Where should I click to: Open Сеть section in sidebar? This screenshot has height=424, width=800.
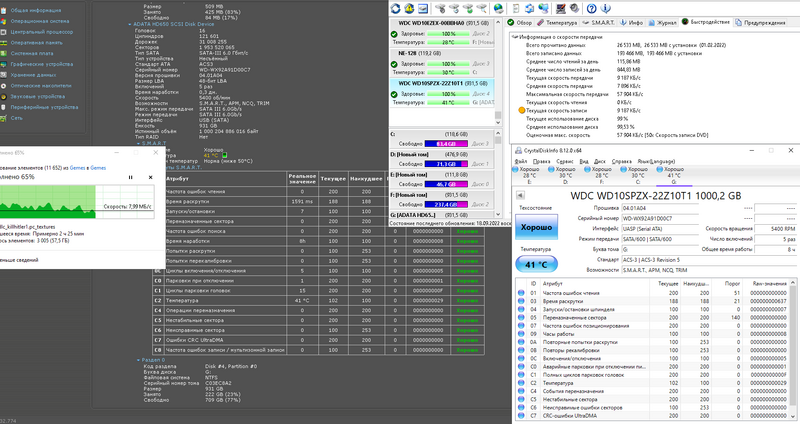point(17,118)
